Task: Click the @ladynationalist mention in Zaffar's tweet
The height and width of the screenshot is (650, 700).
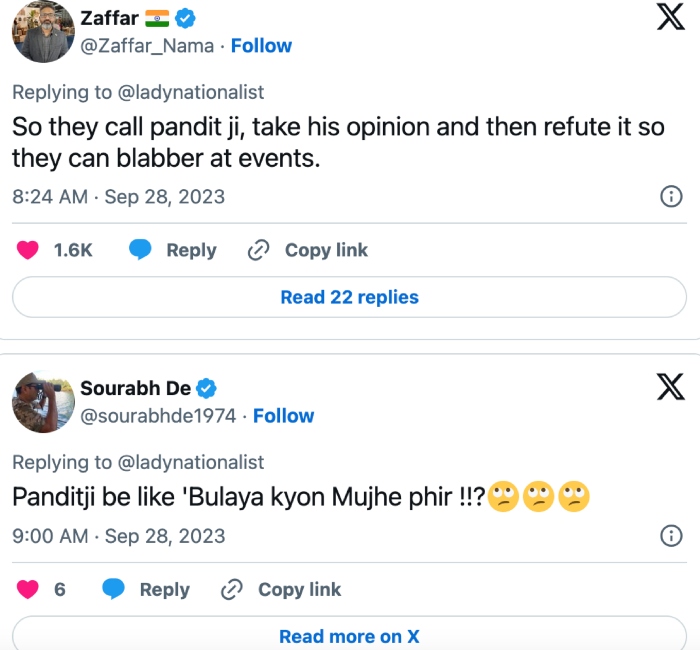Action: point(191,92)
